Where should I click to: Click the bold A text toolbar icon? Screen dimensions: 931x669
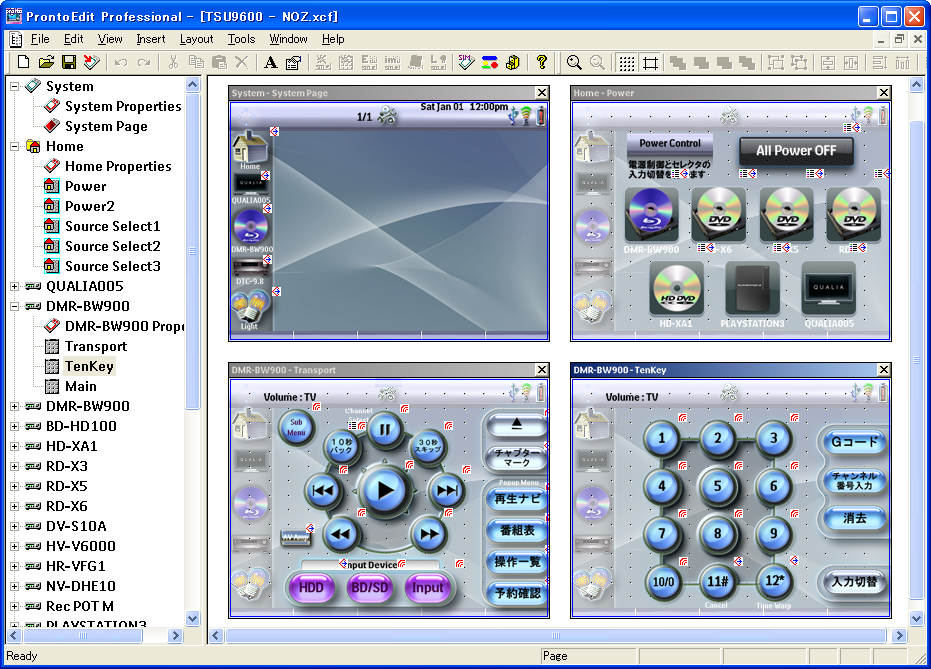(x=270, y=63)
